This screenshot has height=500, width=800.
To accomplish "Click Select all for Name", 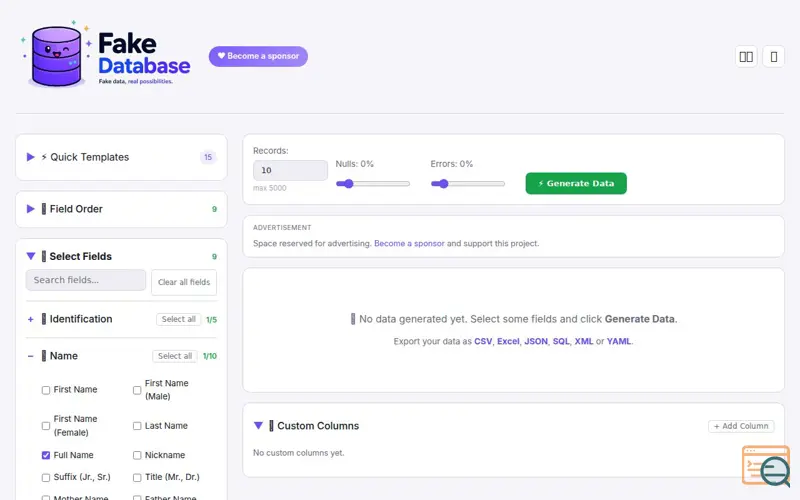I will (x=175, y=356).
